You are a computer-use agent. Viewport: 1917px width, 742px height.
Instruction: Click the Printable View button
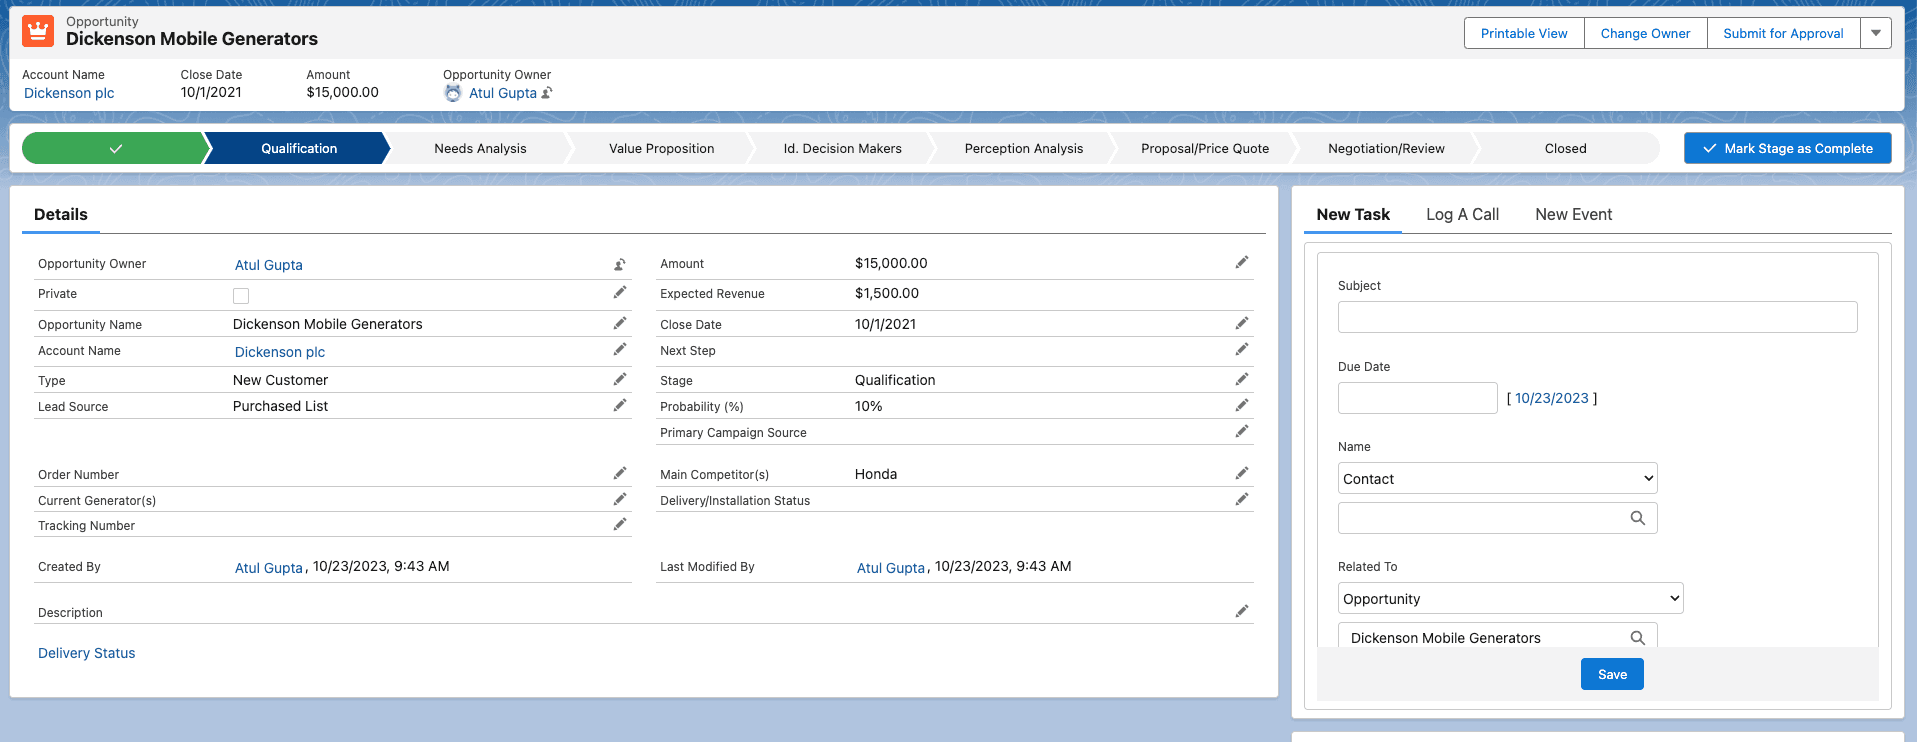point(1524,33)
